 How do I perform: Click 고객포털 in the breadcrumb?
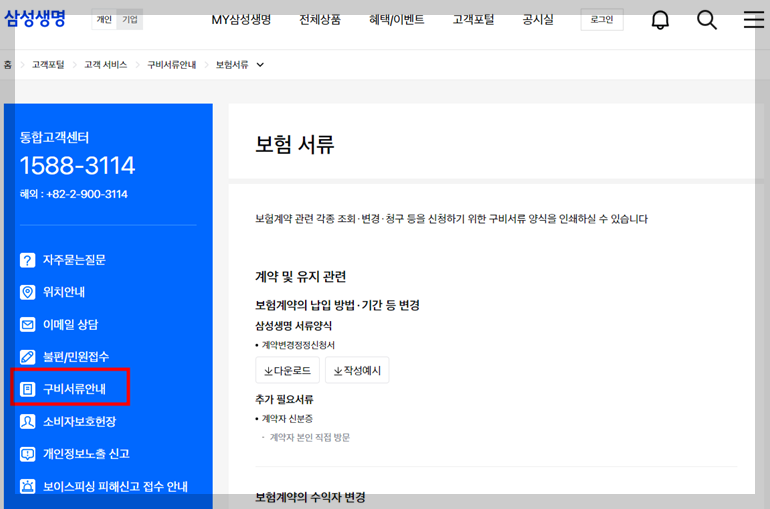(48, 65)
